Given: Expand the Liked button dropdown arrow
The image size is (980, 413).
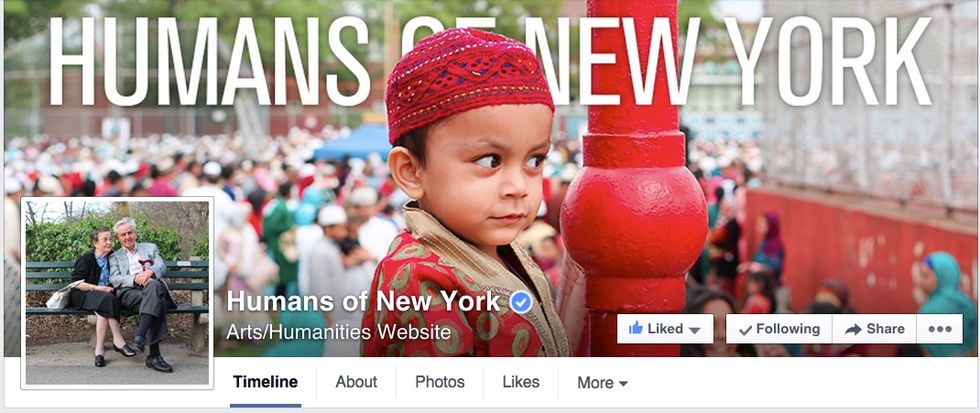Looking at the screenshot, I should 694,330.
